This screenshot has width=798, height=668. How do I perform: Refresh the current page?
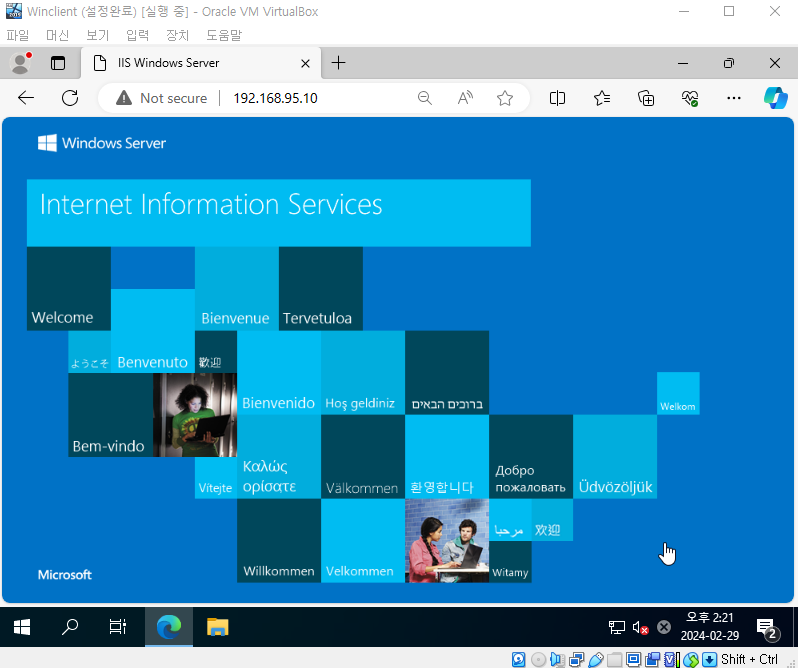(x=70, y=98)
